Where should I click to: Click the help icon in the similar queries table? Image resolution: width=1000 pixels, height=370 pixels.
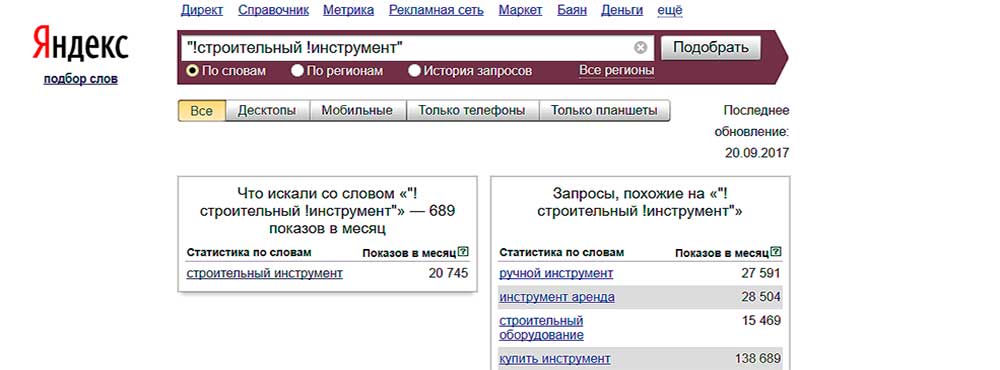776,253
